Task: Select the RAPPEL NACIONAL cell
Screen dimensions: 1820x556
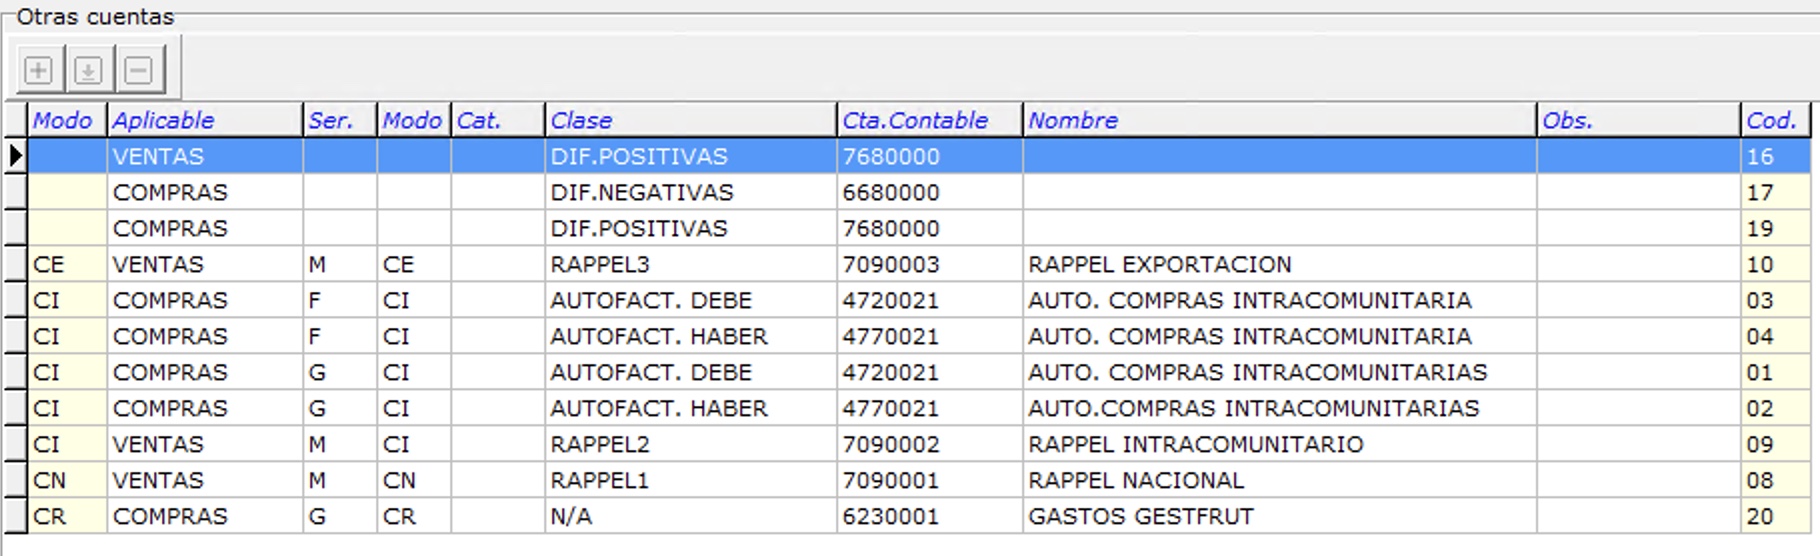Action: [1136, 481]
